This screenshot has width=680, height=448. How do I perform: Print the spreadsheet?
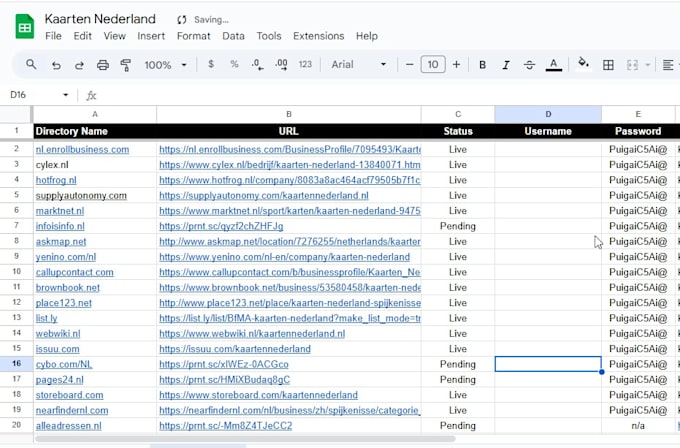coord(103,65)
